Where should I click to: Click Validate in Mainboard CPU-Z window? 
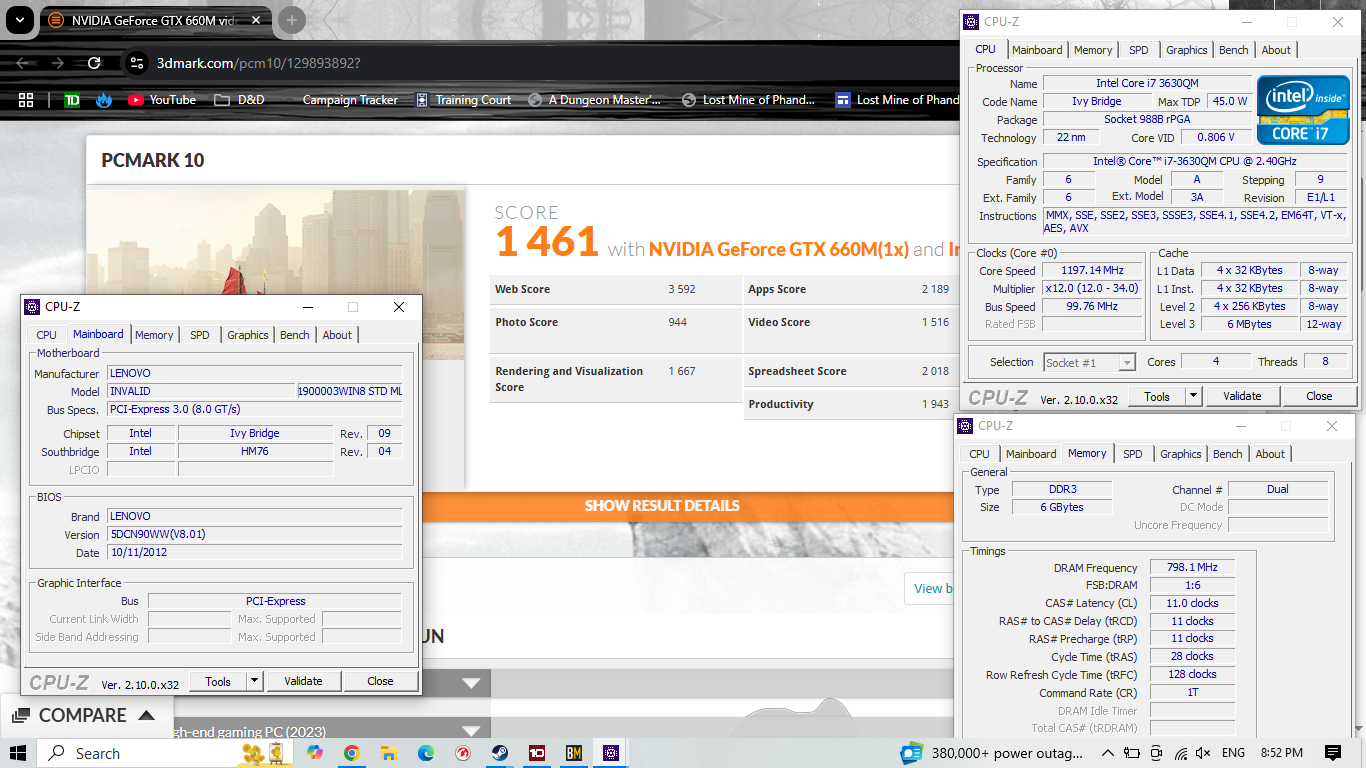pyautogui.click(x=303, y=681)
